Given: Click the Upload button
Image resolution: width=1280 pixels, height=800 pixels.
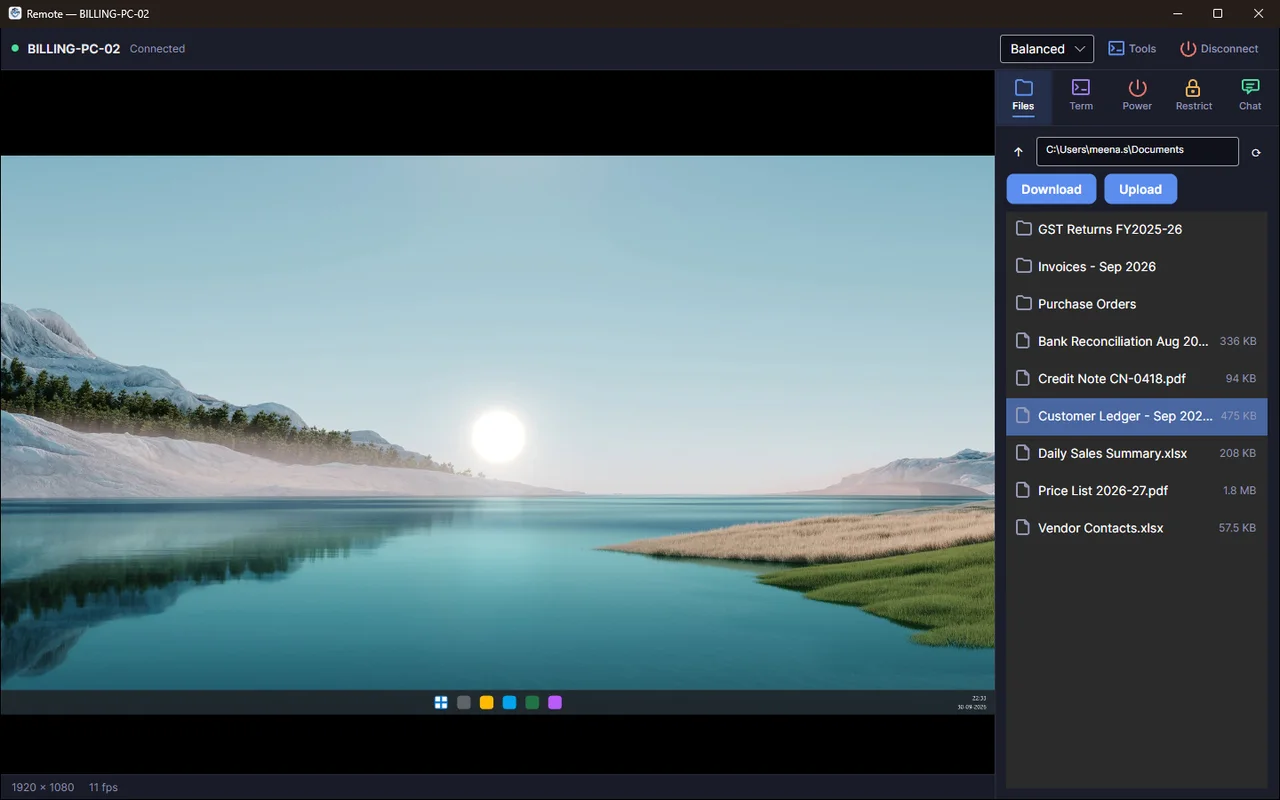Looking at the screenshot, I should click(x=1140, y=189).
